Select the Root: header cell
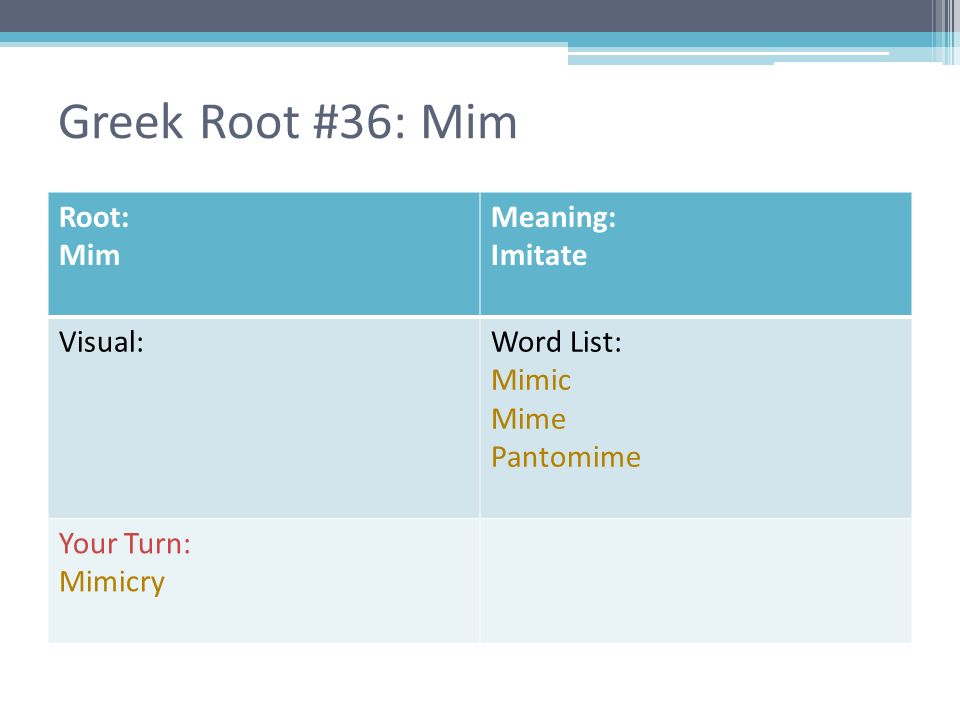960x720 pixels. pos(264,254)
